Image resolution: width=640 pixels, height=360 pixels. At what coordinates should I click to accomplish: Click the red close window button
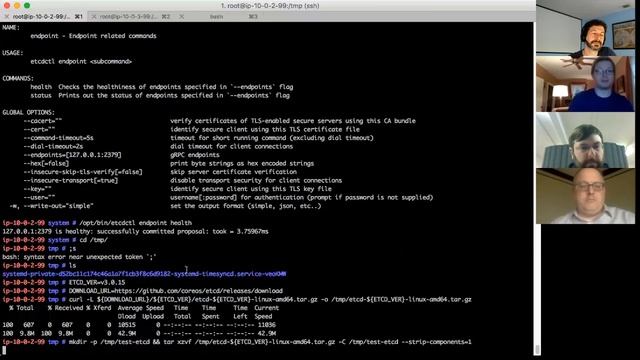(7, 5)
